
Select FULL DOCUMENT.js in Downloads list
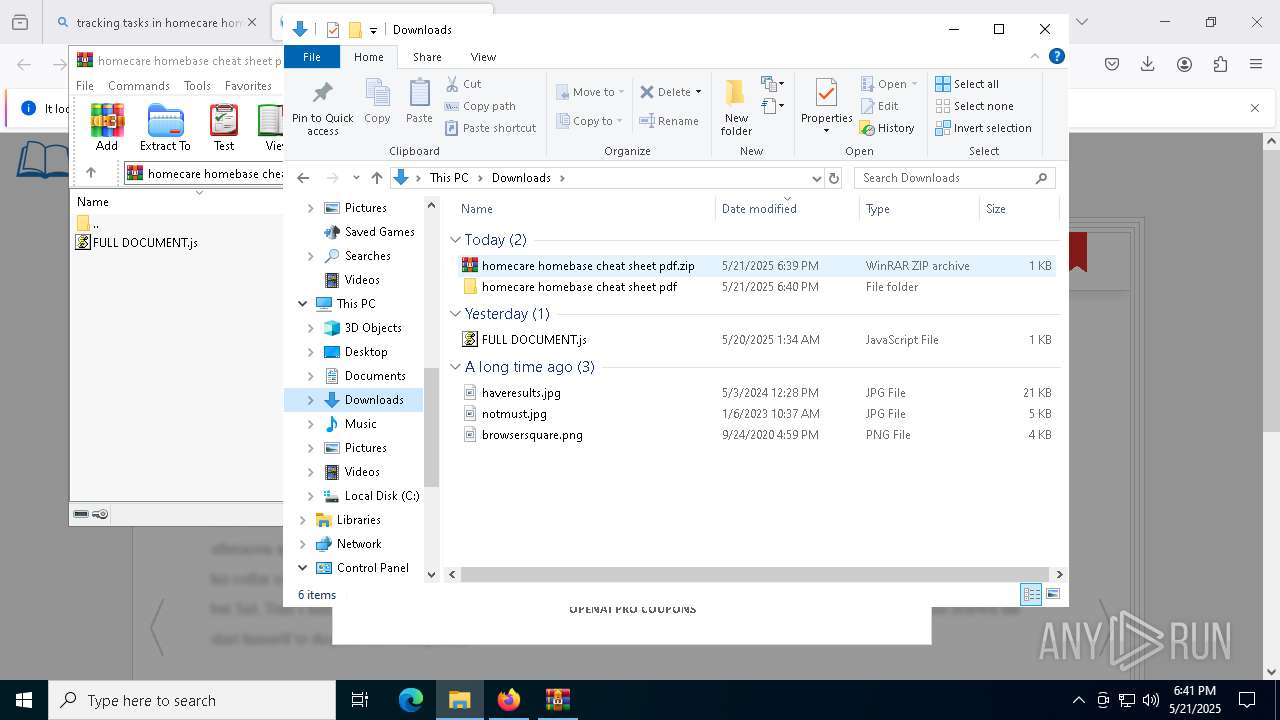[x=756, y=340]
